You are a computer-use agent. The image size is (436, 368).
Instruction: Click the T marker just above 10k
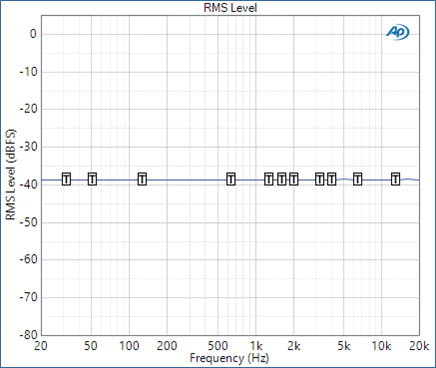coord(395,179)
